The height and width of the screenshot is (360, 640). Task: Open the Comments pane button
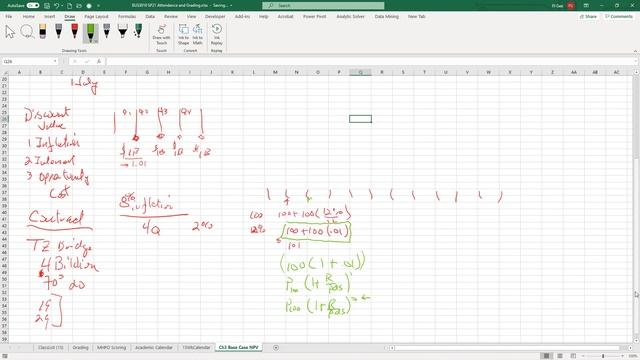click(x=618, y=16)
